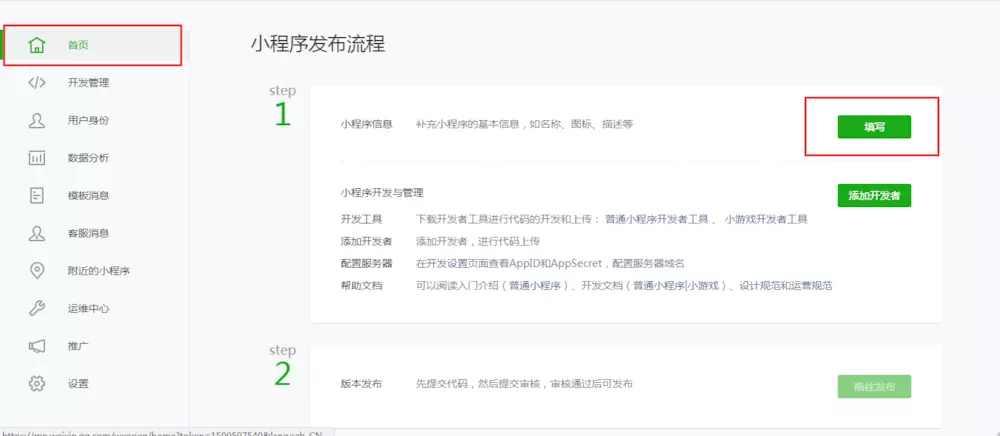Click the 数据分析 chart icon
The width and height of the screenshot is (1000, 436).
[x=37, y=158]
